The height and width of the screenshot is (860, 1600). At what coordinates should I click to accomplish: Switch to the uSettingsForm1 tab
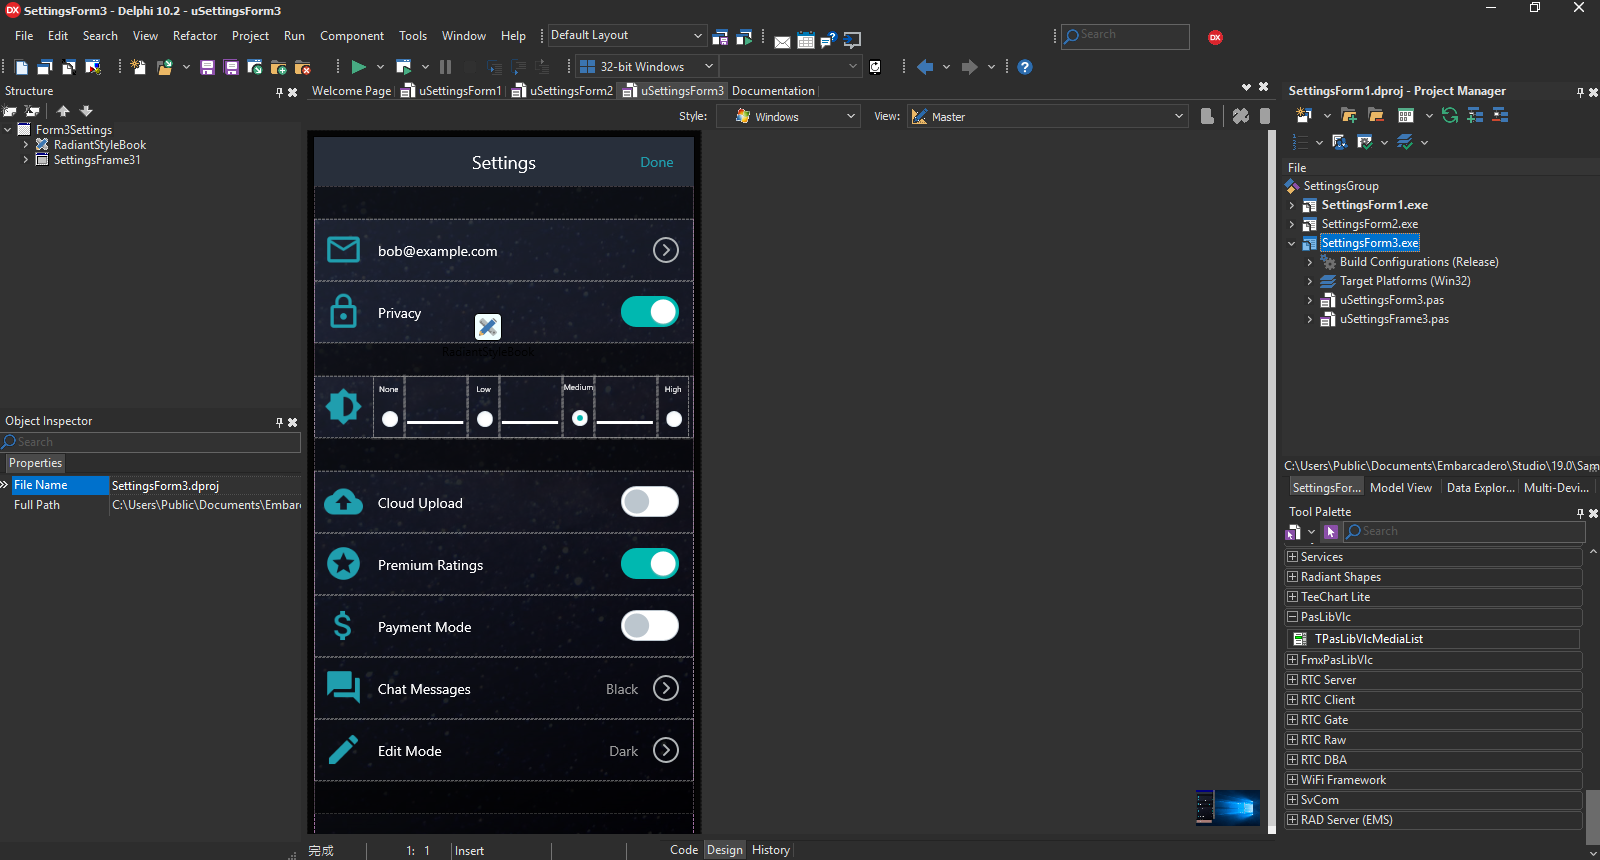451,91
